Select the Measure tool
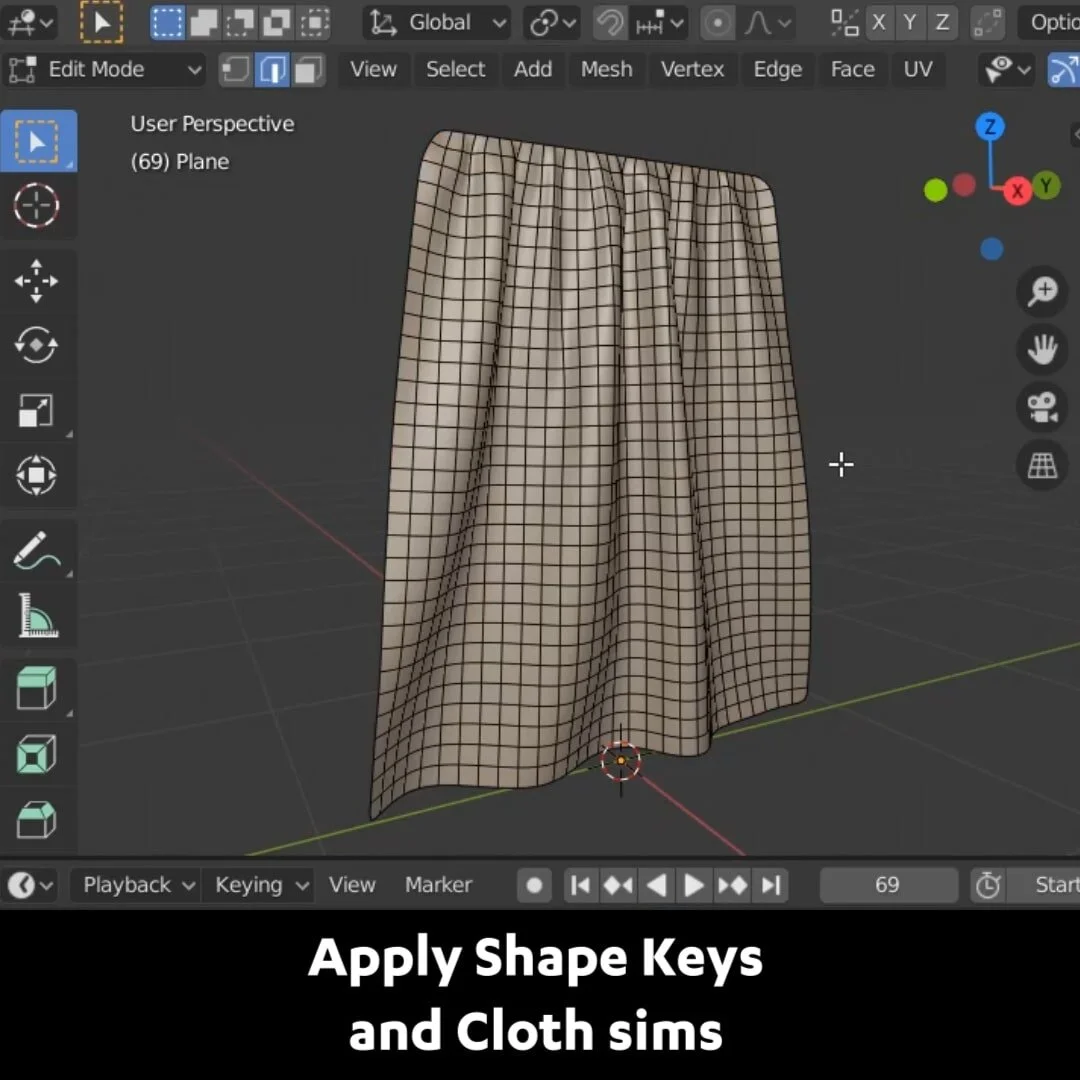The height and width of the screenshot is (1080, 1080). click(38, 615)
